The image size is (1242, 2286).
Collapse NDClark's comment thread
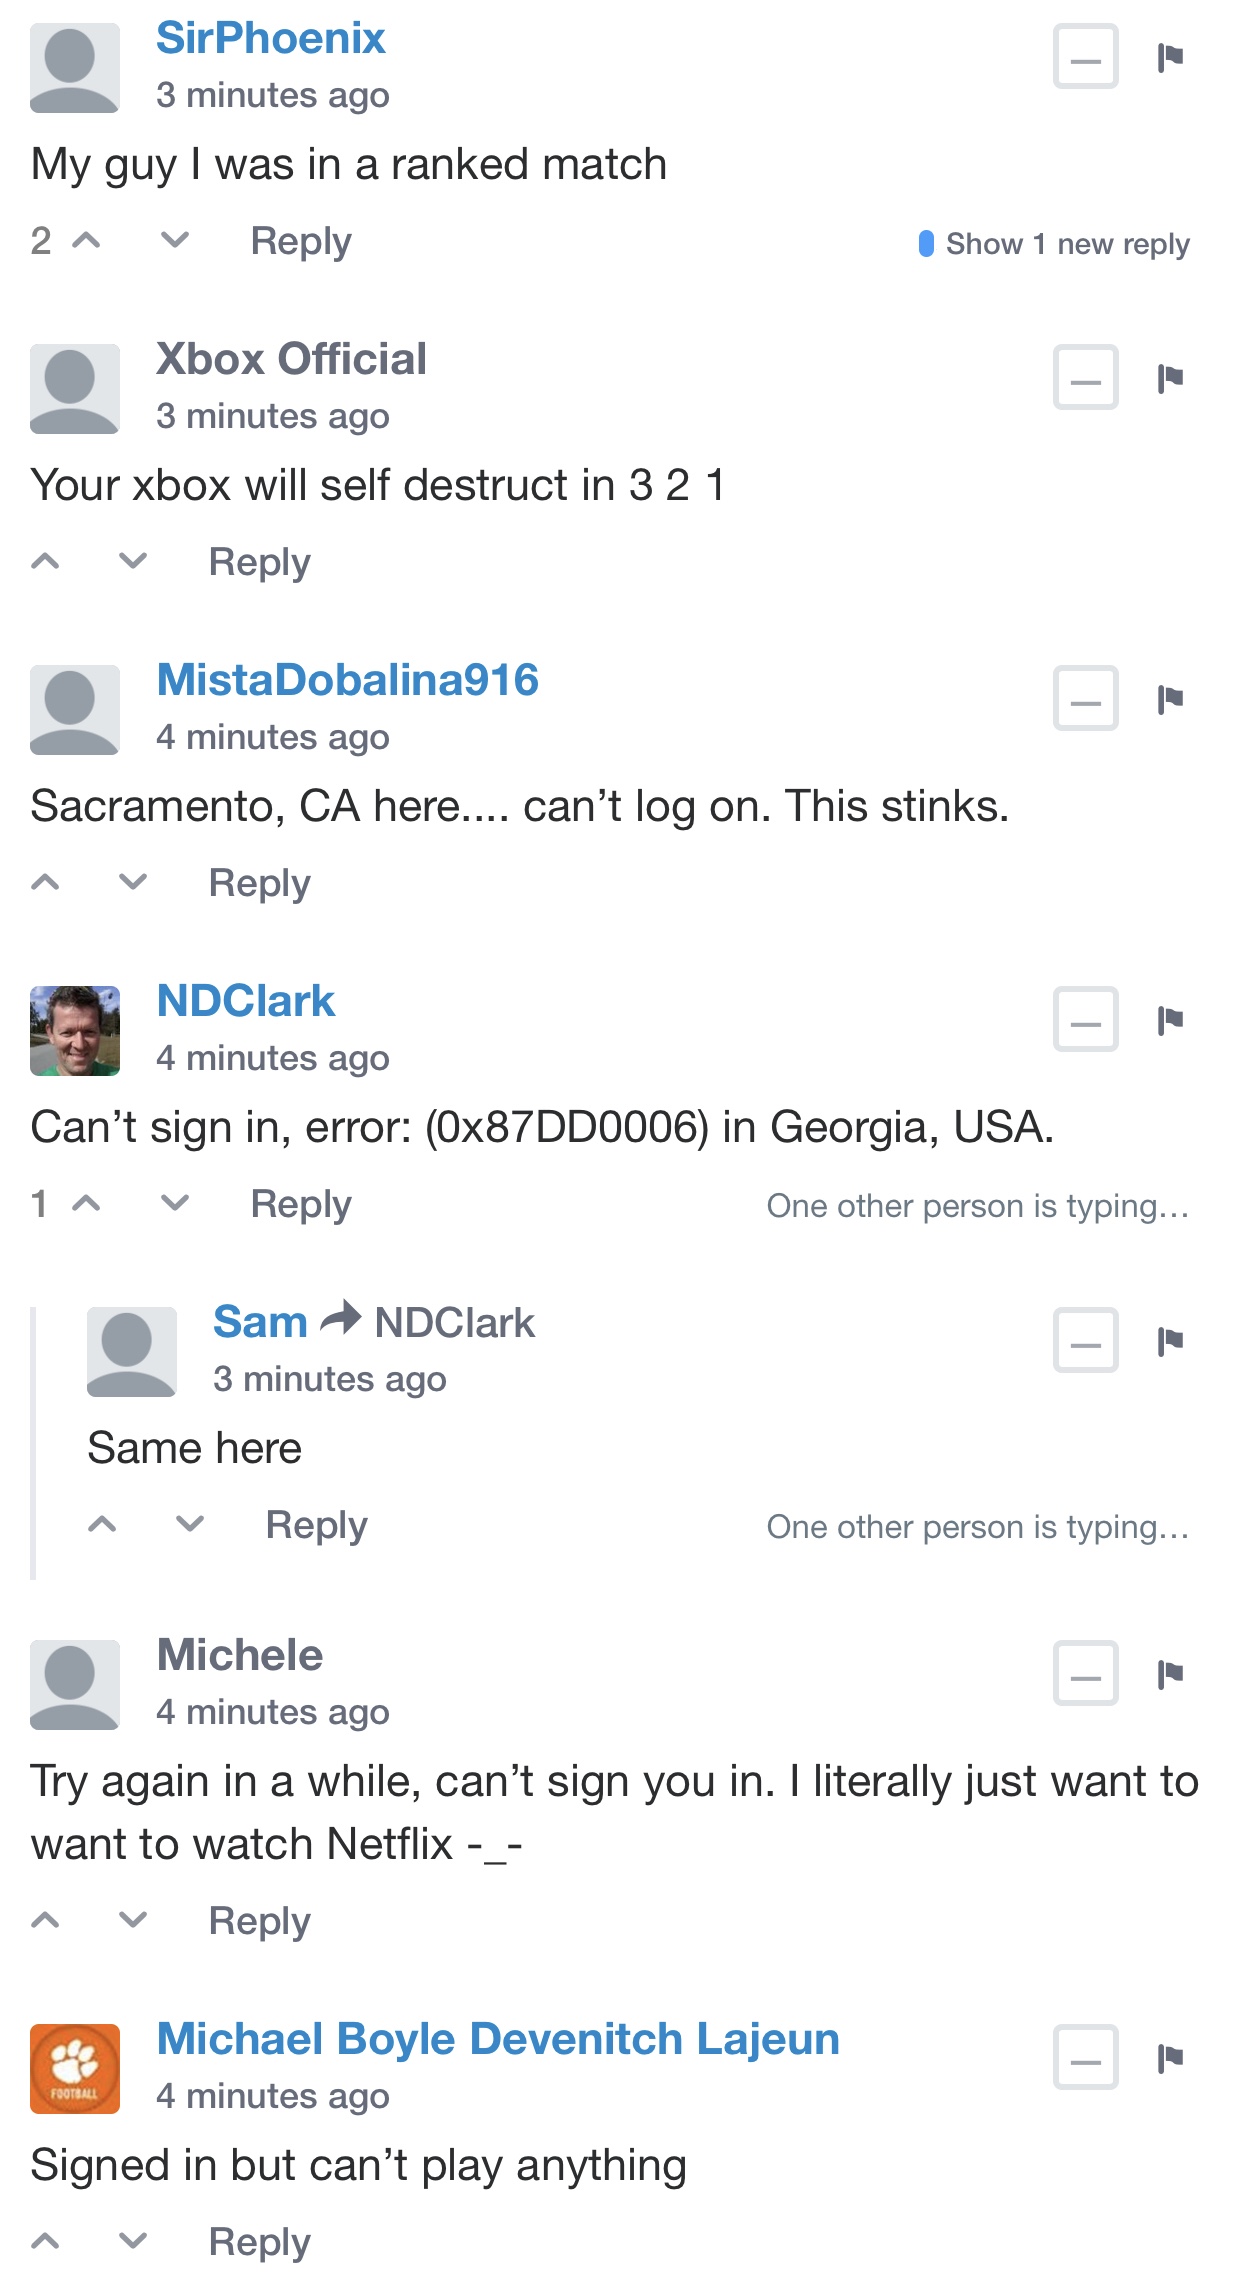point(1085,1020)
